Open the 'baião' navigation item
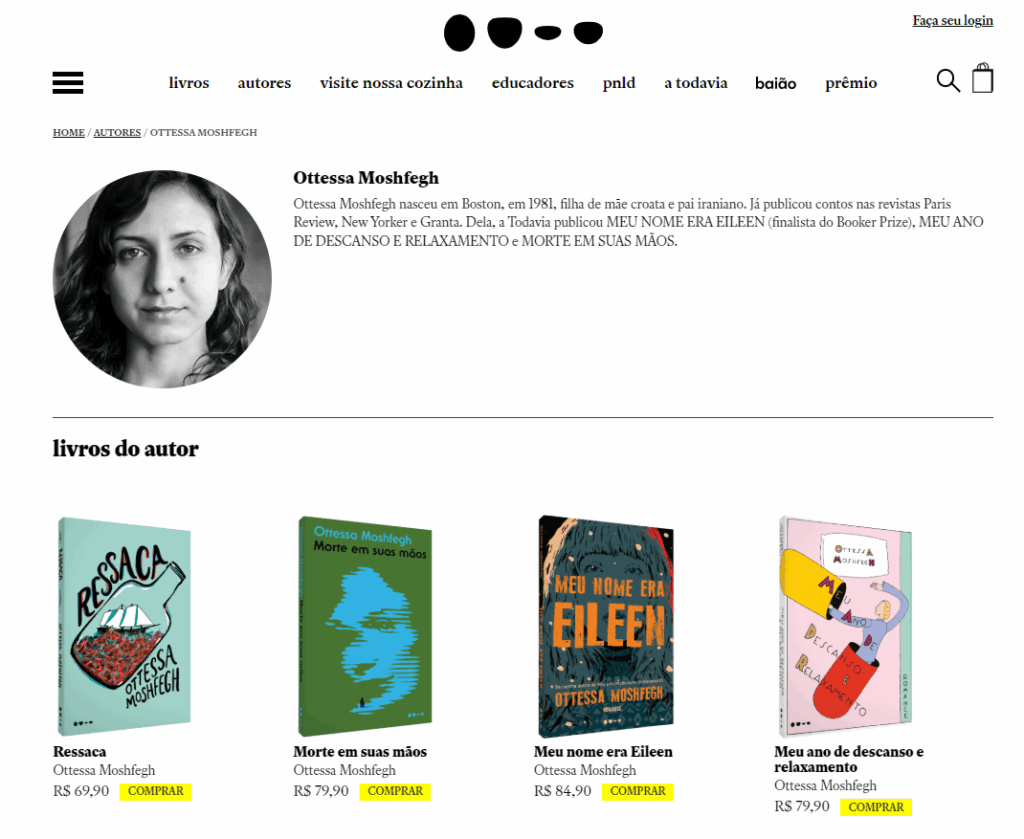This screenshot has height=839, width=1024. pyautogui.click(x=776, y=83)
